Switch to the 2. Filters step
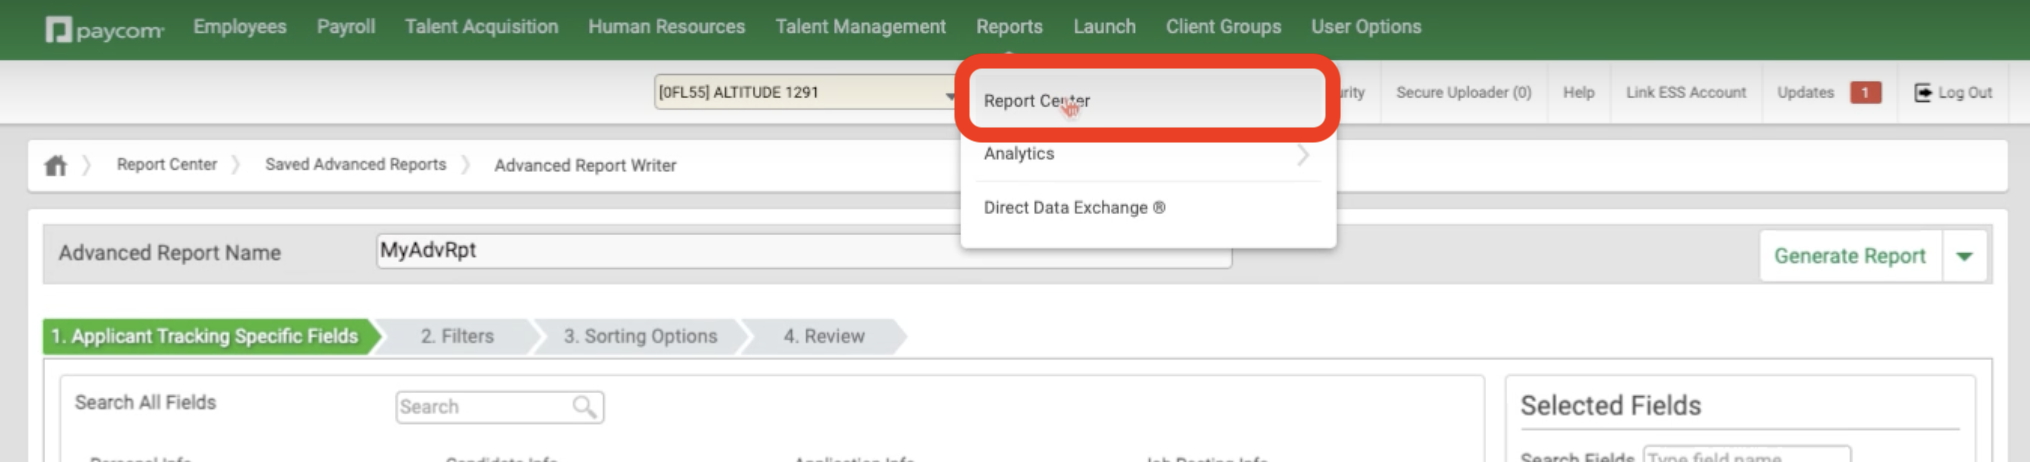The height and width of the screenshot is (462, 2030). (457, 337)
